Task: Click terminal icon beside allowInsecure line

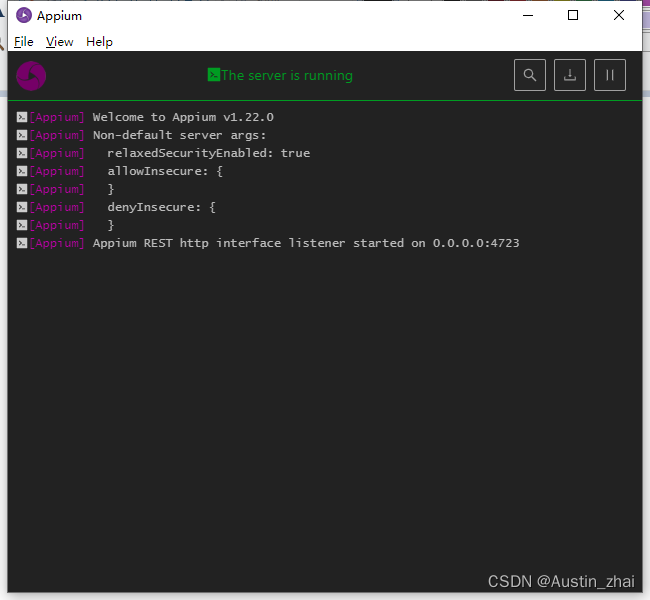Action: [22, 171]
